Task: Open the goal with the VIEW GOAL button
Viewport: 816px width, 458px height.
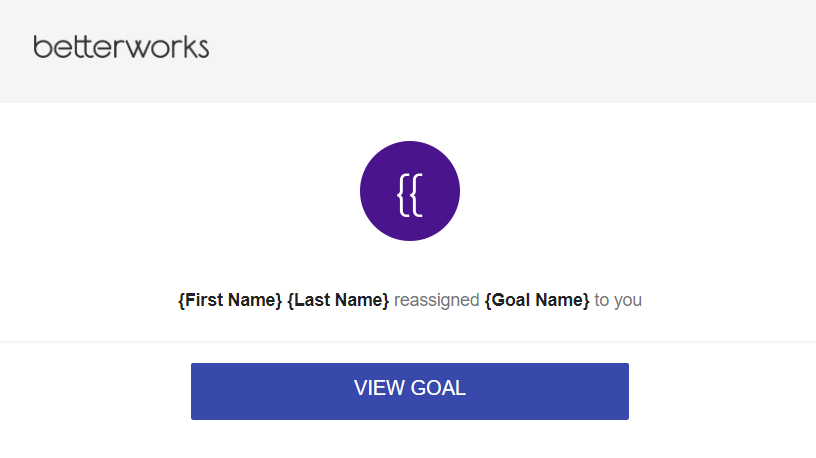Action: point(410,391)
